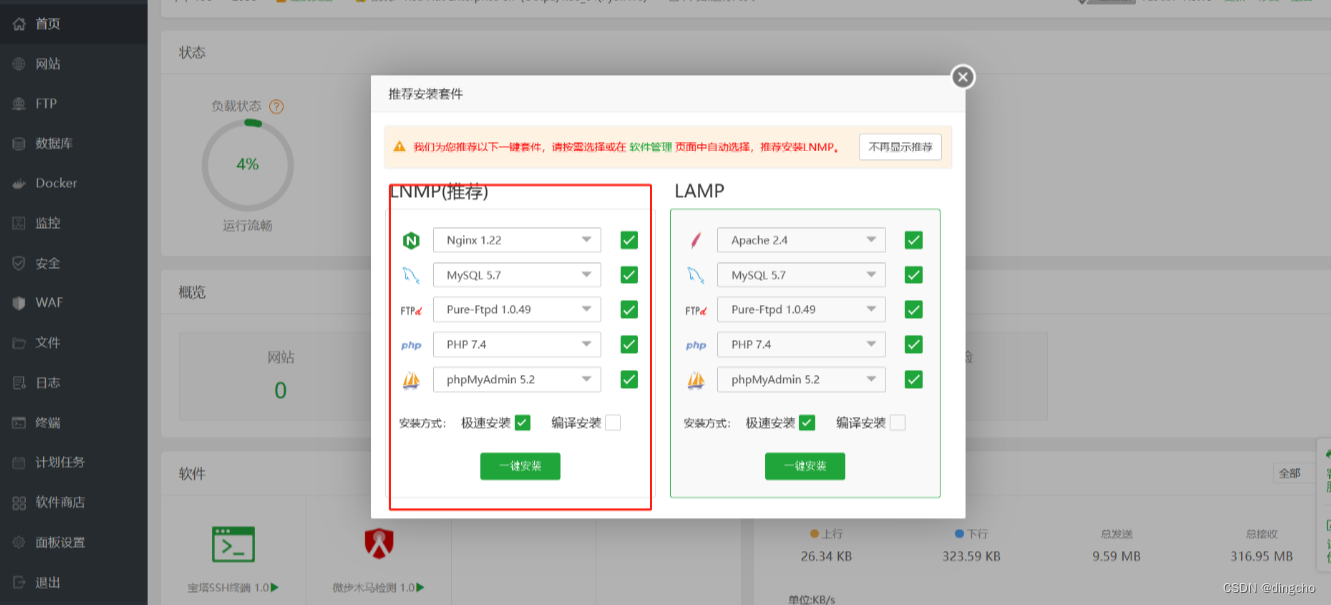Click the 终端 terminal icon in sidebar

(x=18, y=422)
